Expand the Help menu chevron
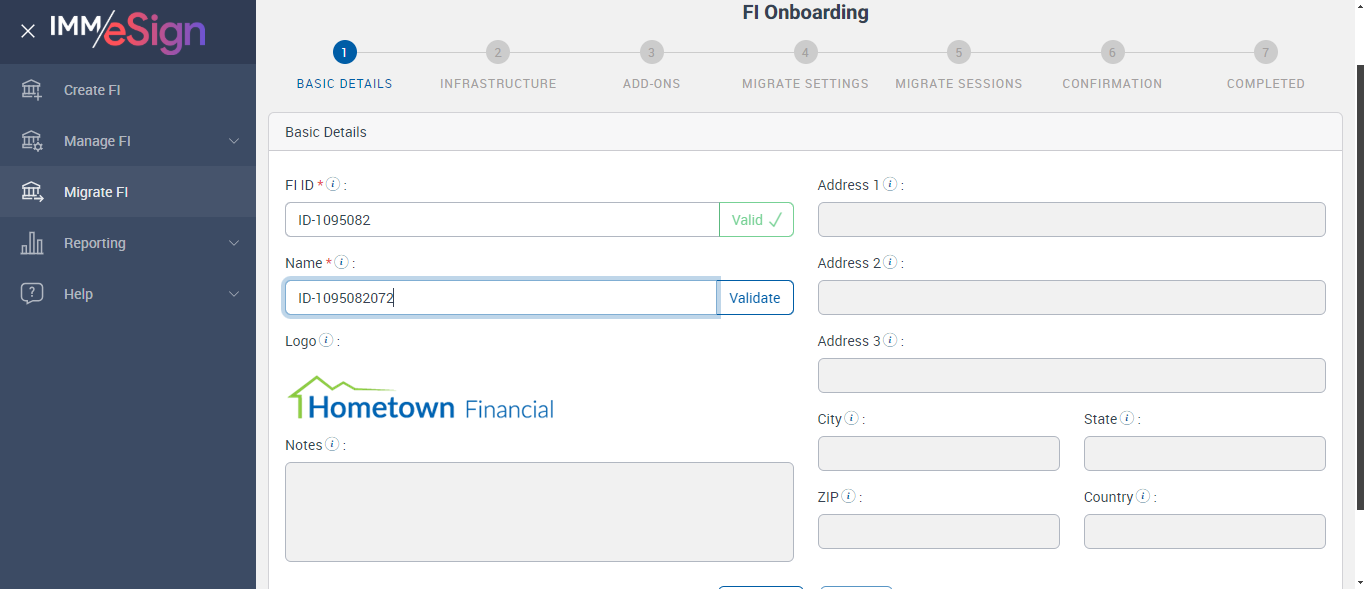This screenshot has width=1366, height=589. [234, 294]
